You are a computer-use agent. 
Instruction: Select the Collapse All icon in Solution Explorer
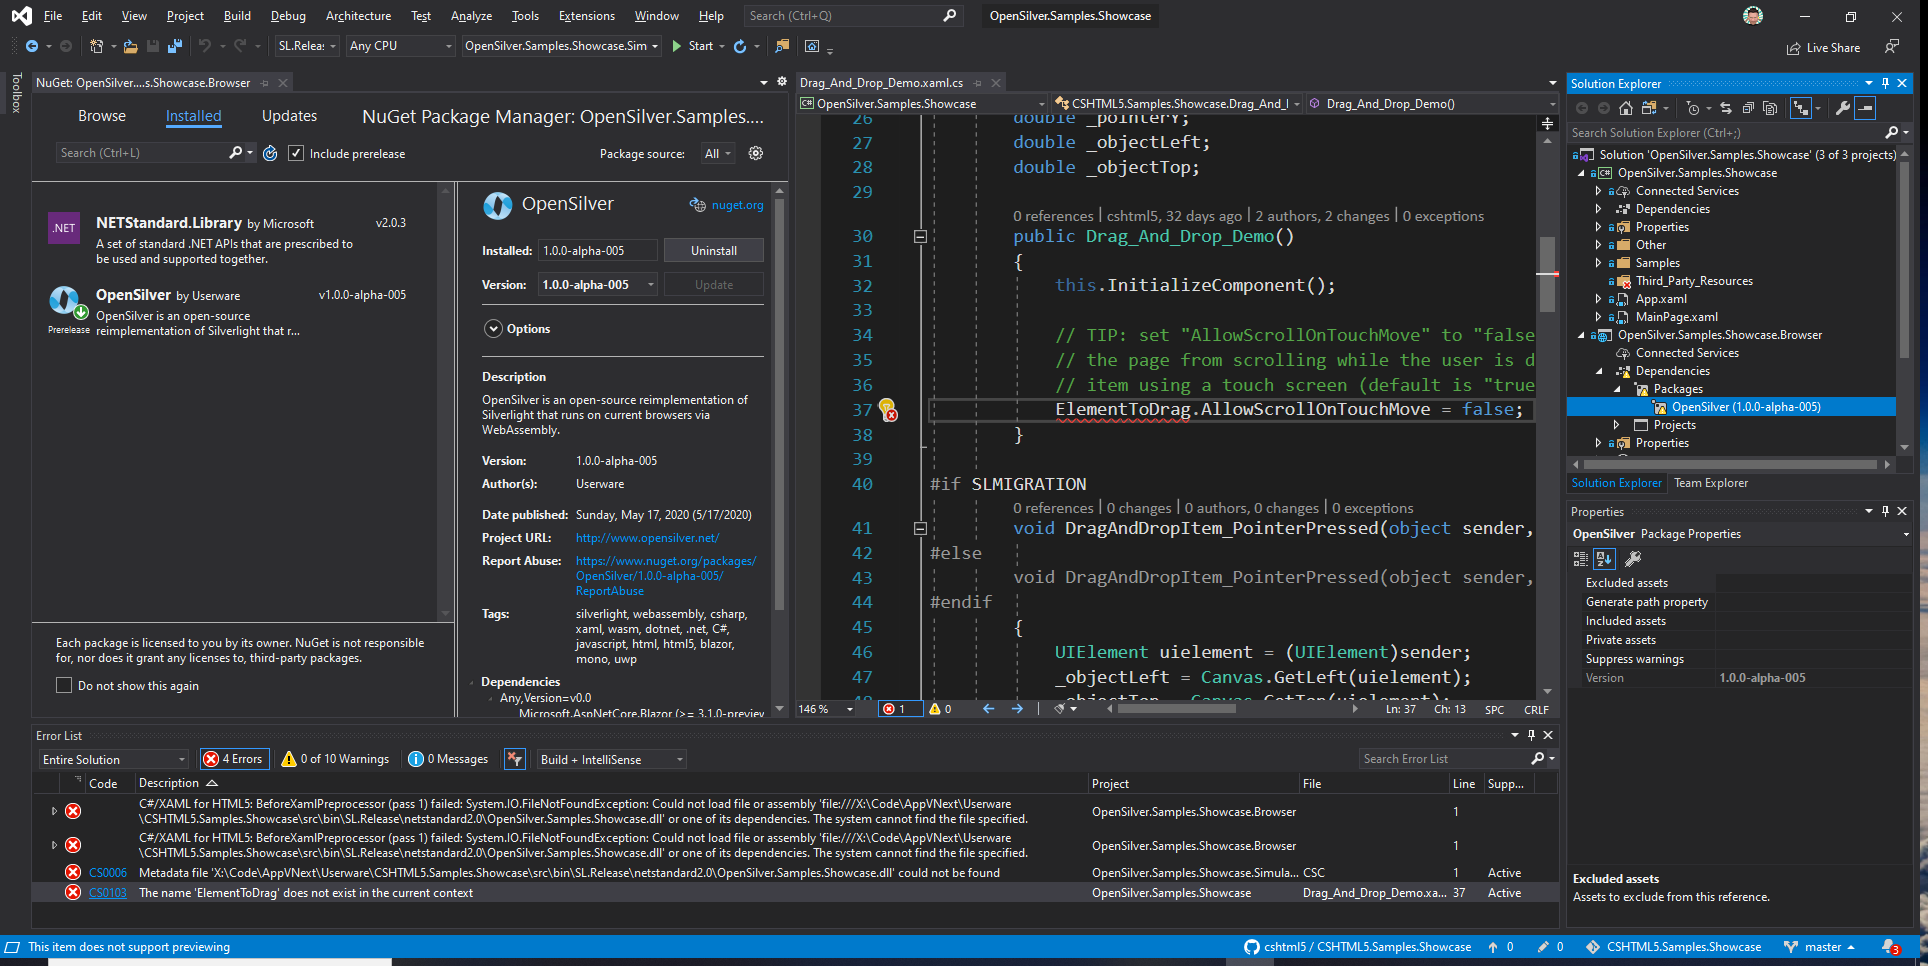[1748, 108]
